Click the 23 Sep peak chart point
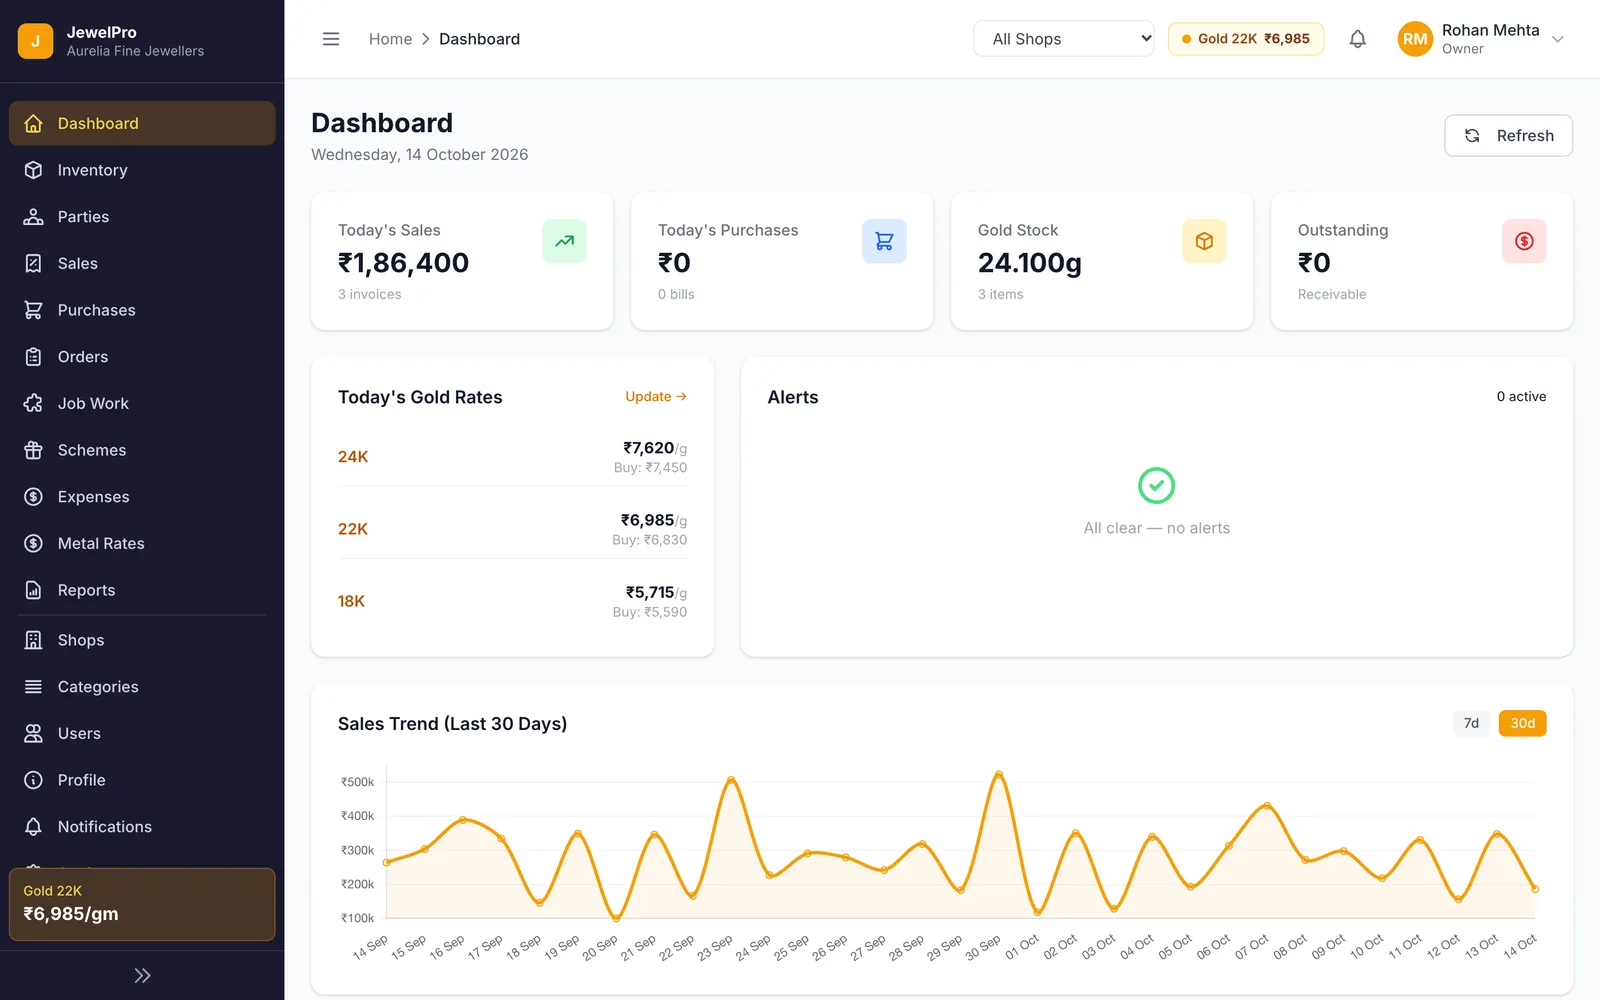1600x1000 pixels. tap(731, 780)
